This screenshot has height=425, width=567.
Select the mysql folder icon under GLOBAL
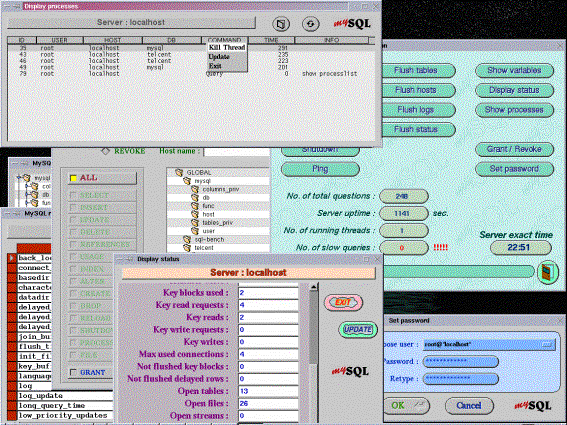[x=187, y=181]
